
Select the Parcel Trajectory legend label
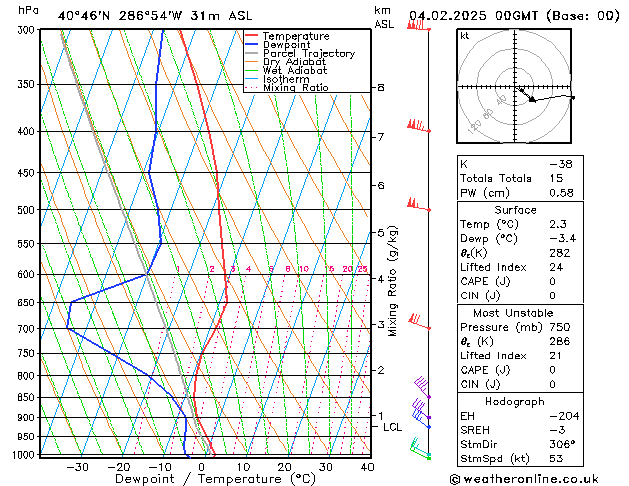click(309, 53)
